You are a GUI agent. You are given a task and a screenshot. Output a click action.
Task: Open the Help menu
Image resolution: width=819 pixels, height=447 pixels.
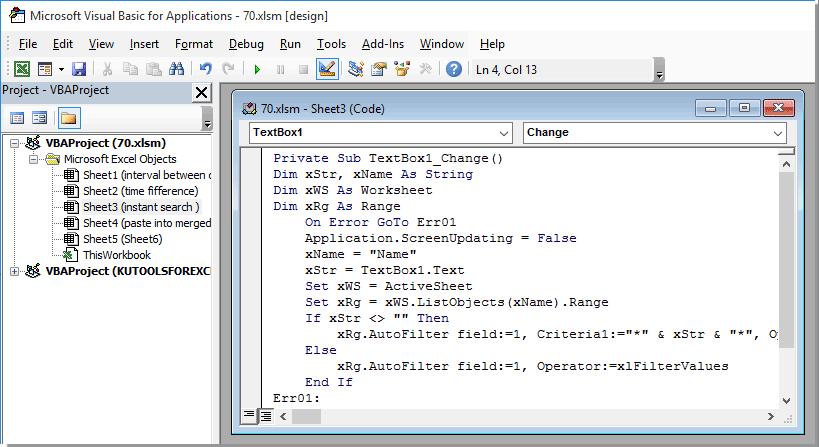coord(492,44)
